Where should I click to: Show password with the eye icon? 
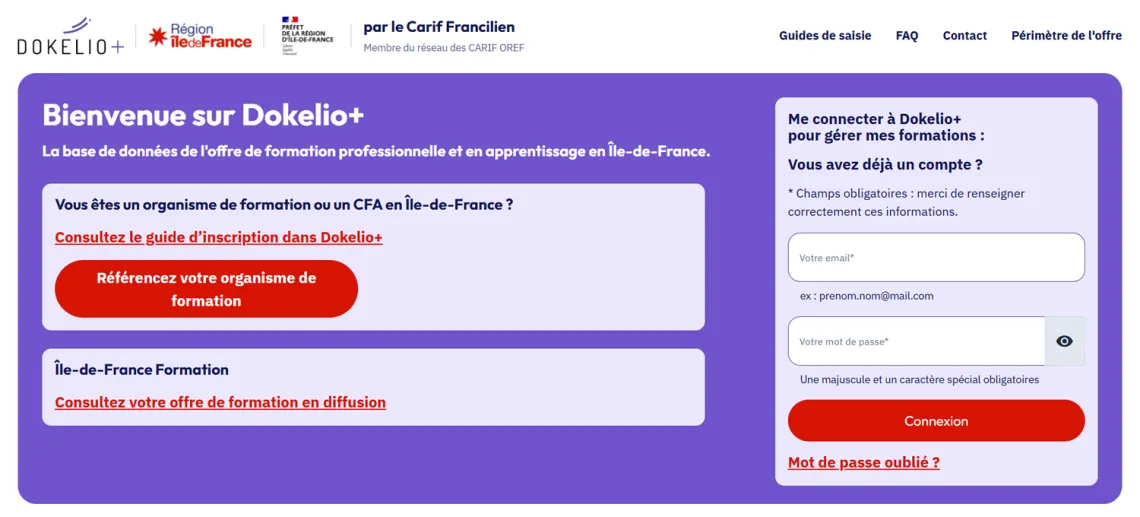point(1064,341)
